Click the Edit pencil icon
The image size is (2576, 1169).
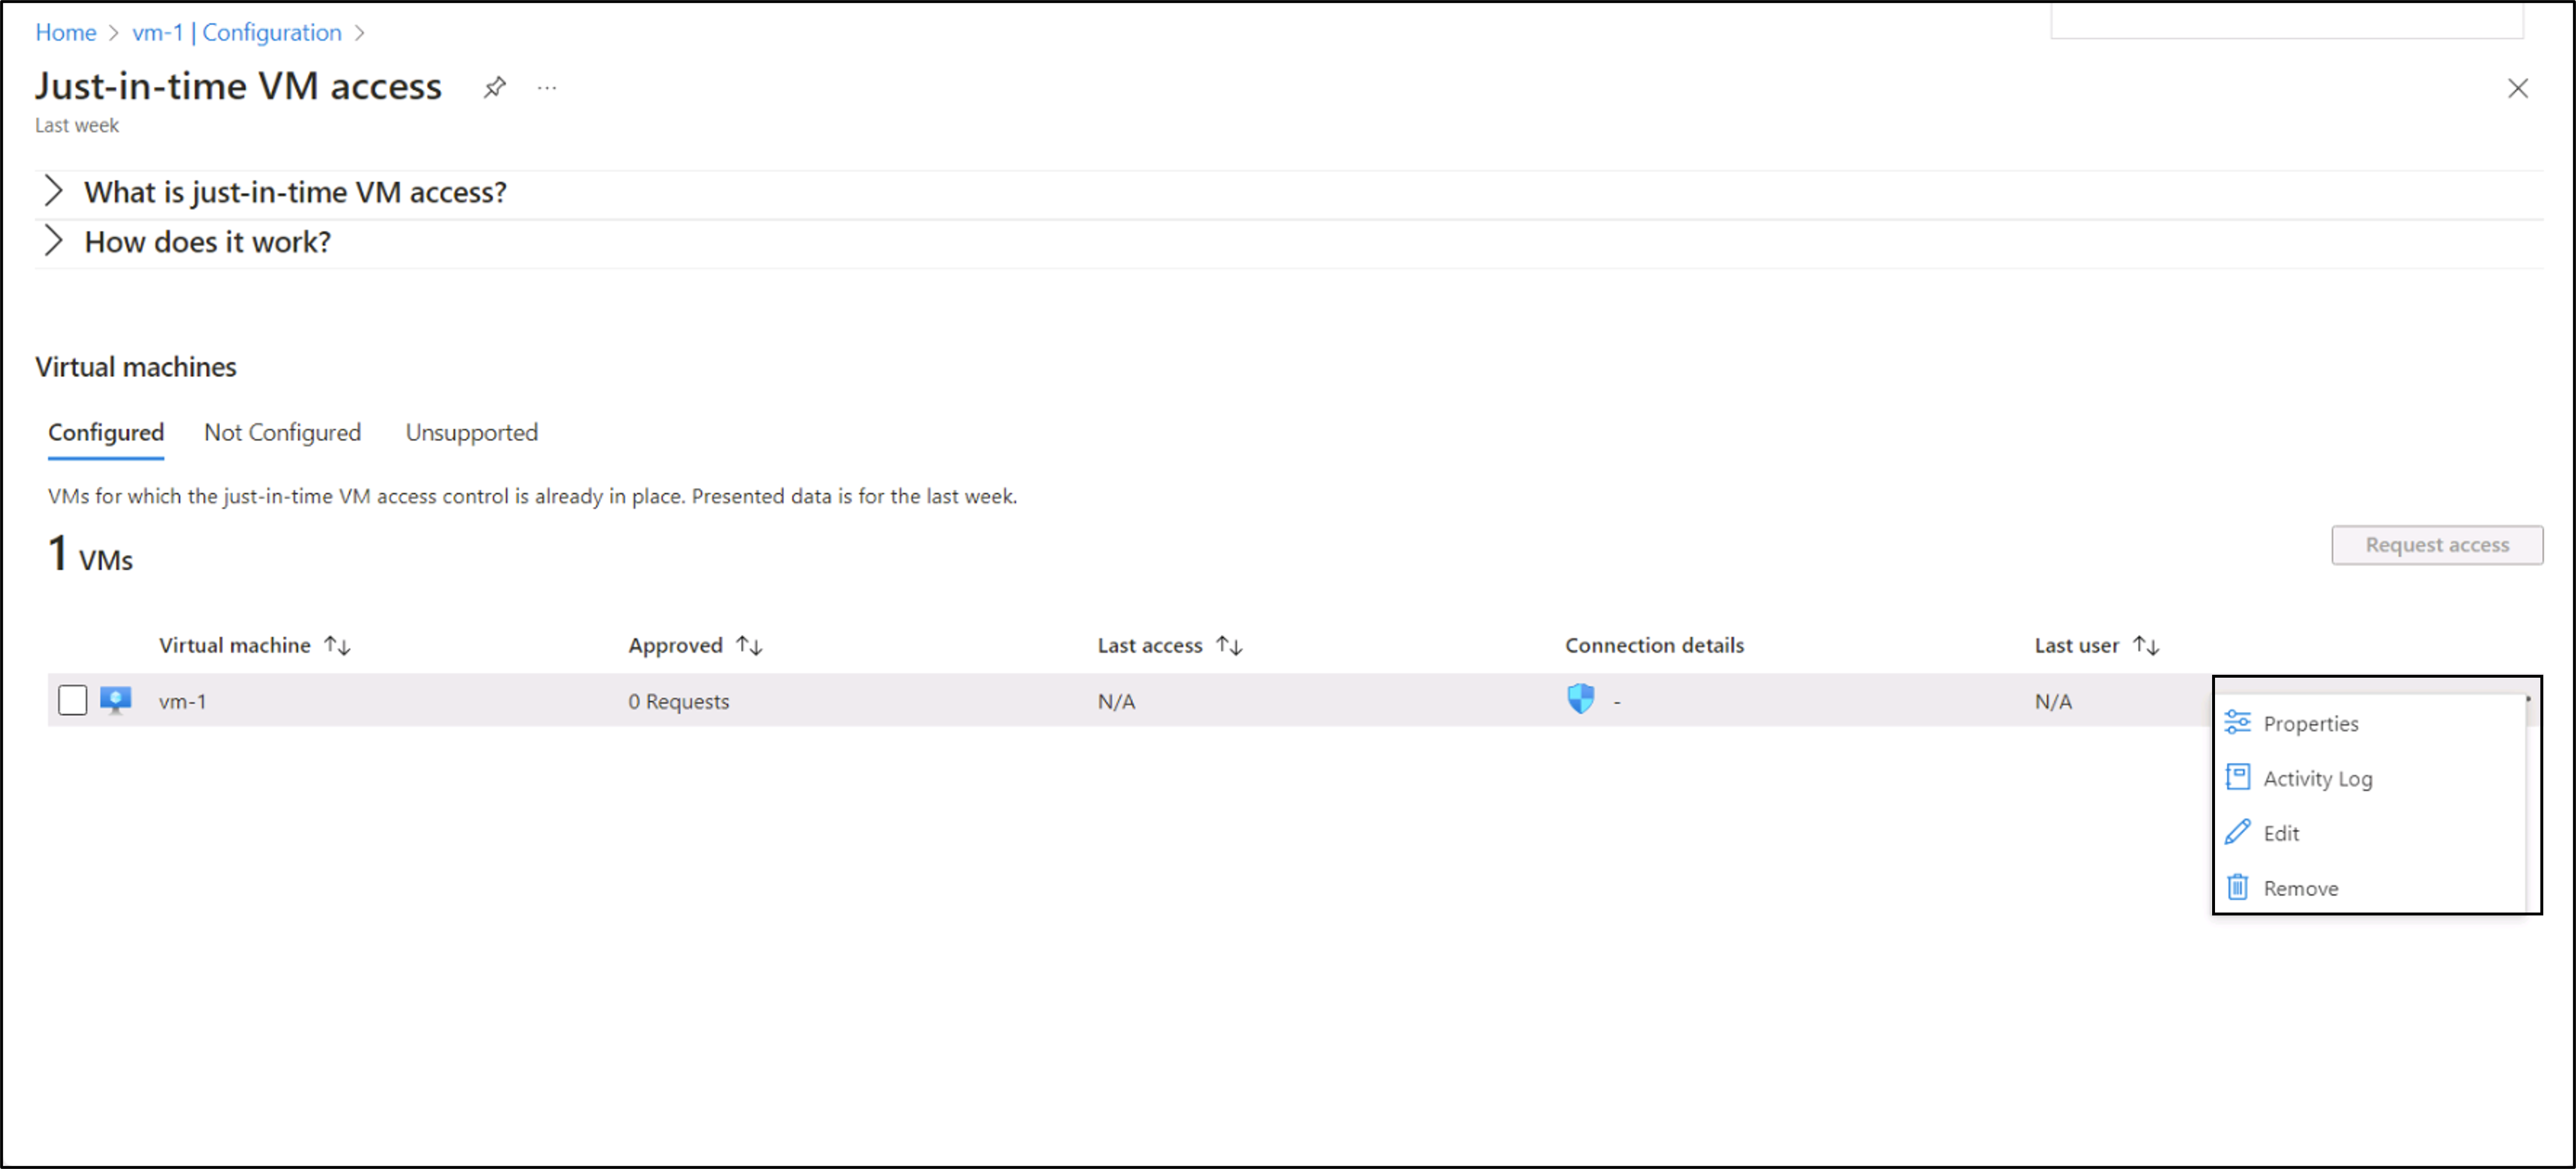[x=2237, y=832]
